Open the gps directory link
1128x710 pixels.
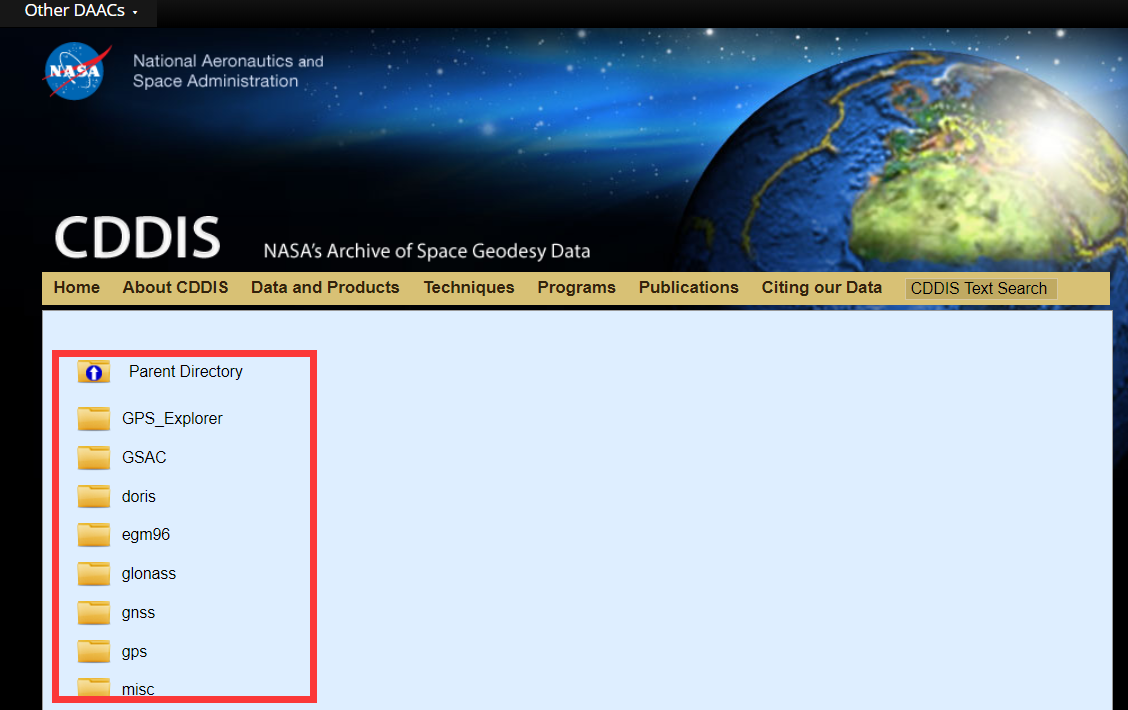pos(135,652)
